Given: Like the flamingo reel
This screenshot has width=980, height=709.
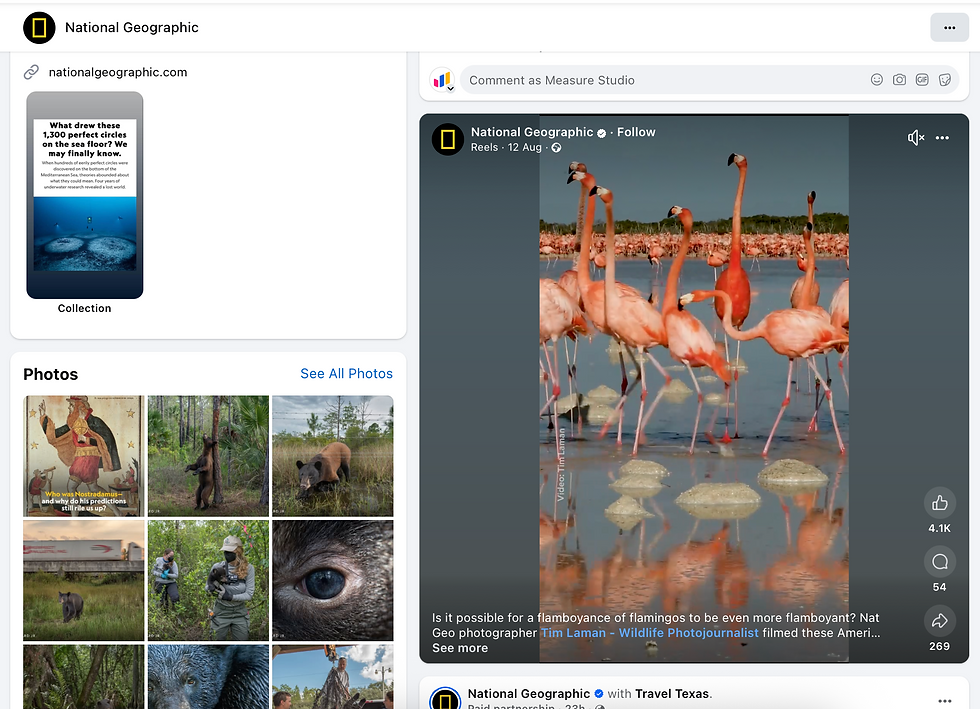Looking at the screenshot, I should click(x=939, y=503).
